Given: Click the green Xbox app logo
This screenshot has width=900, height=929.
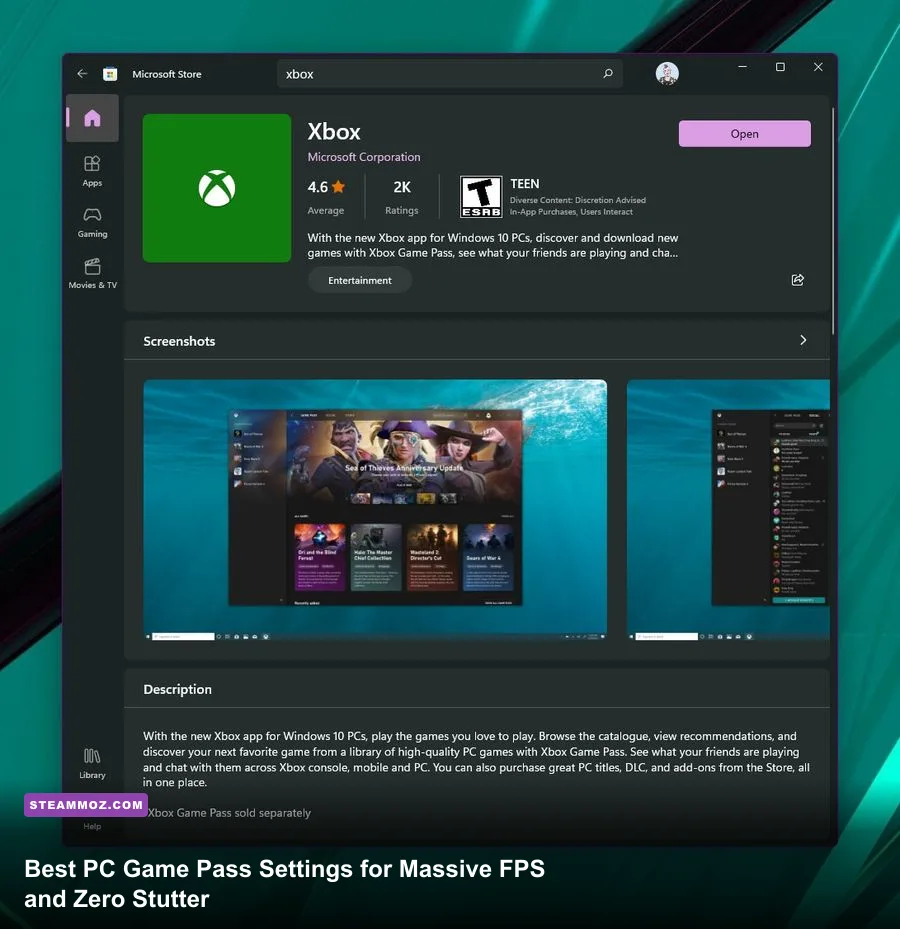Looking at the screenshot, I should [217, 188].
